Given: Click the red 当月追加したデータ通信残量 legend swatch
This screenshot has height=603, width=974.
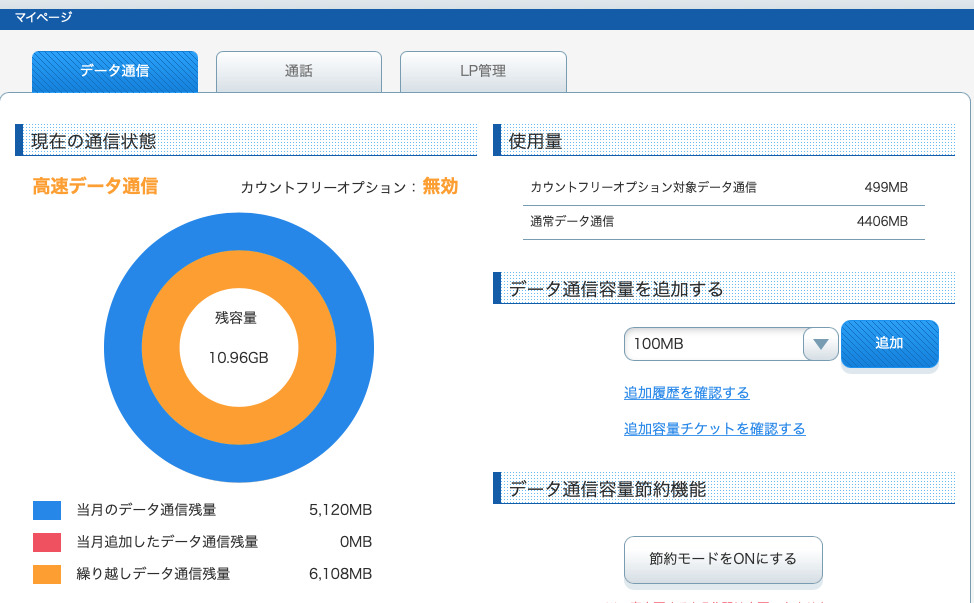Looking at the screenshot, I should coord(47,542).
